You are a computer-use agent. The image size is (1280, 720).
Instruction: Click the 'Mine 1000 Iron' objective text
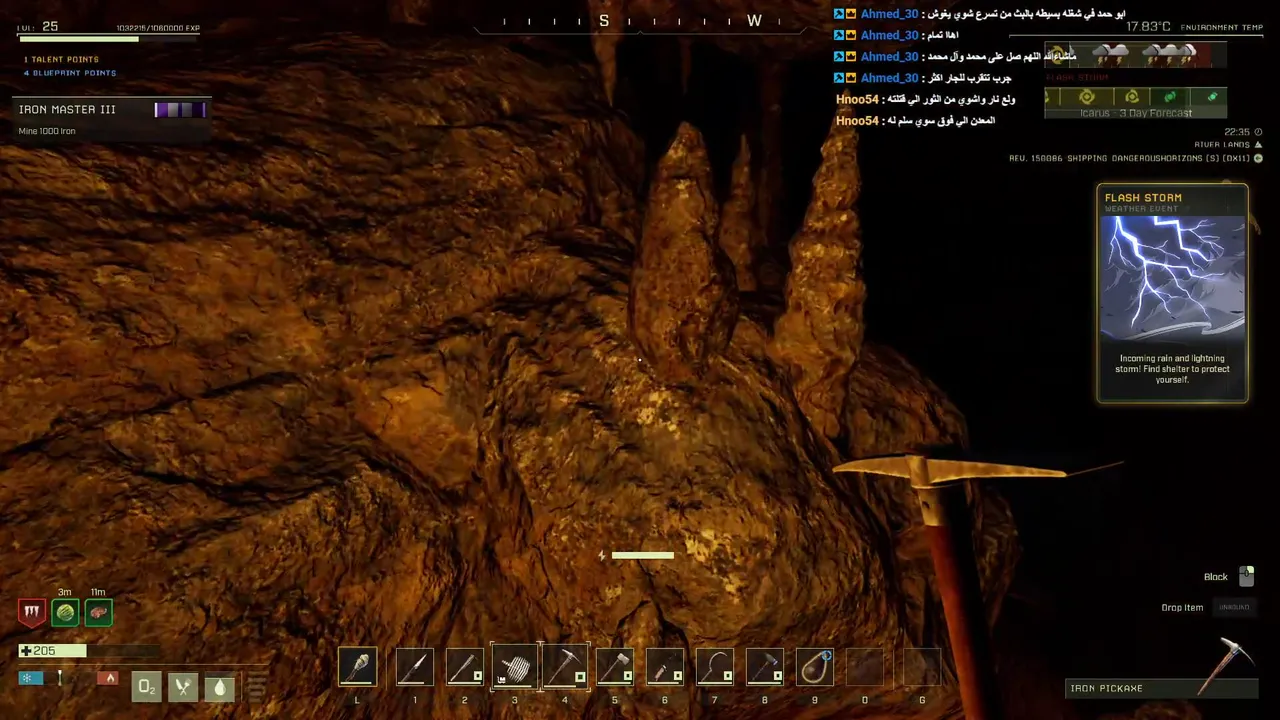tap(47, 131)
